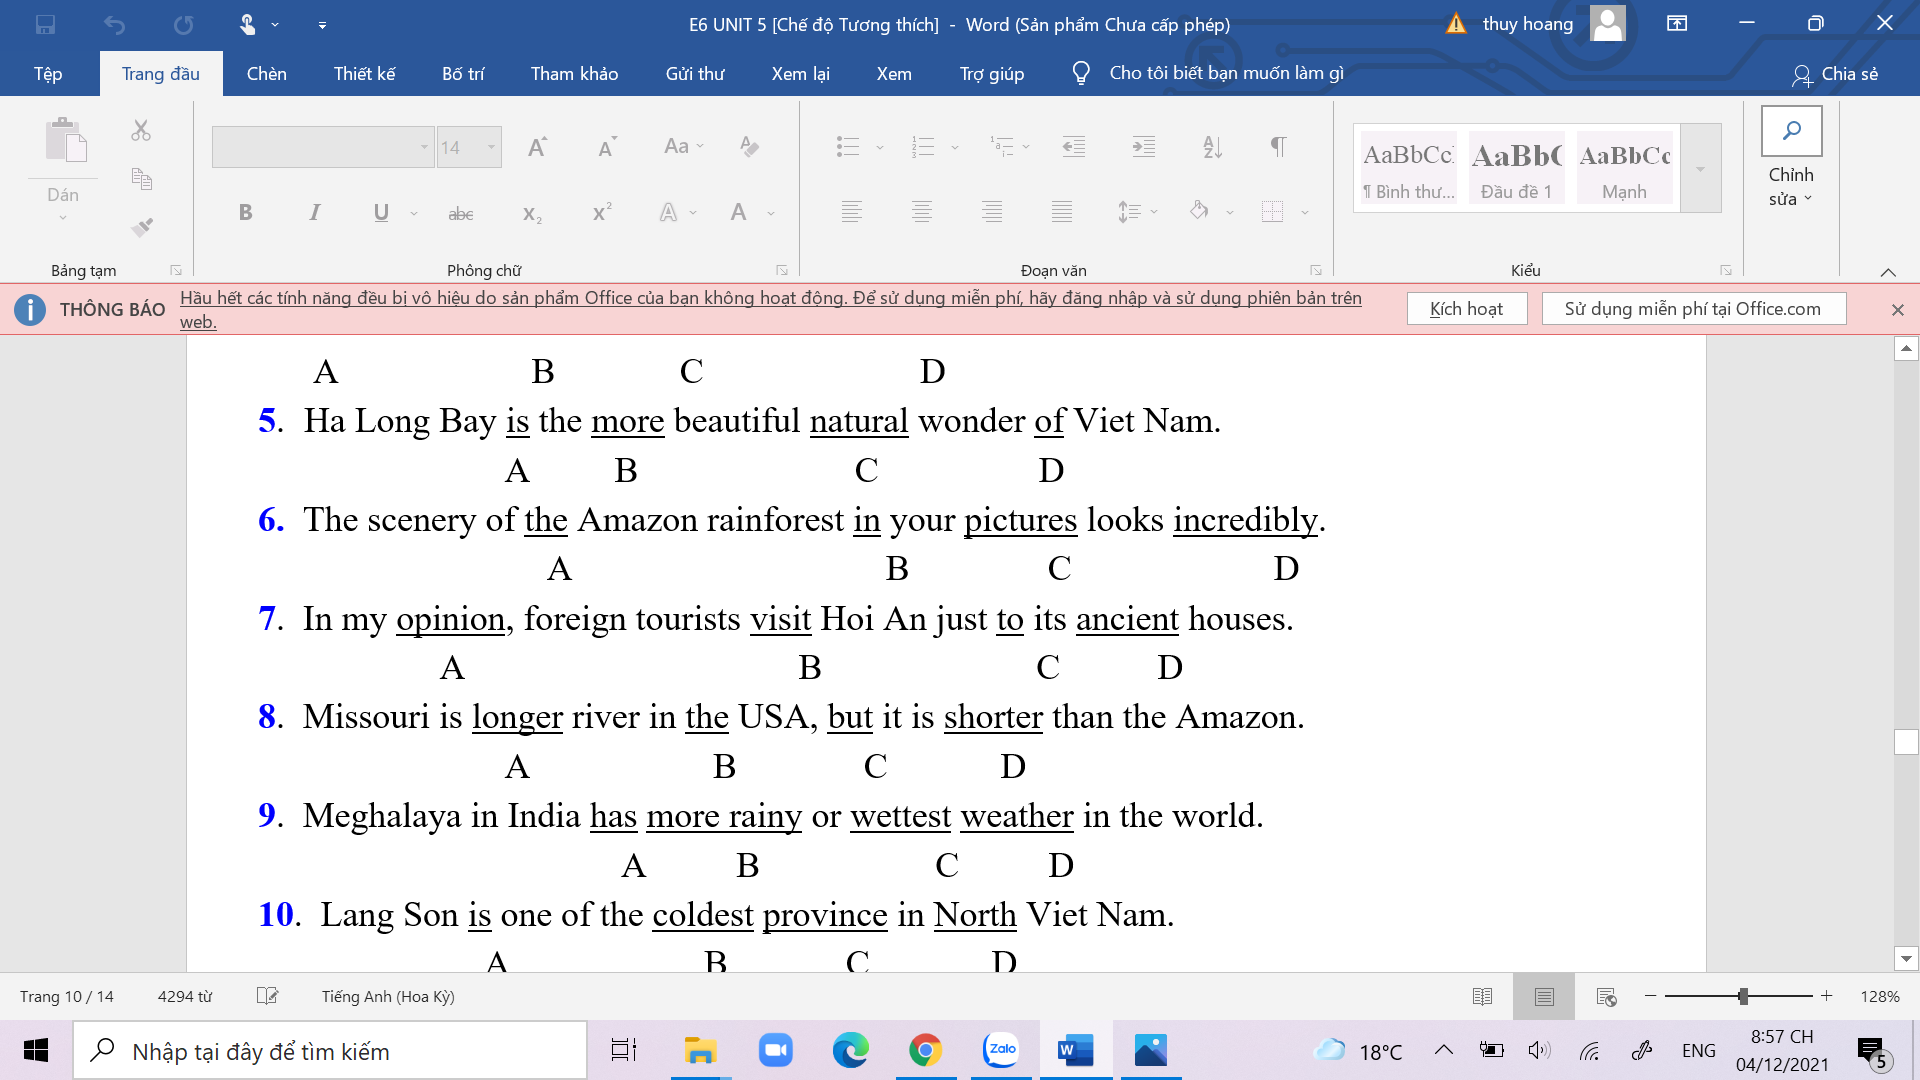Click the shading paint bucket button
1920x1080 pixels.
1199,211
